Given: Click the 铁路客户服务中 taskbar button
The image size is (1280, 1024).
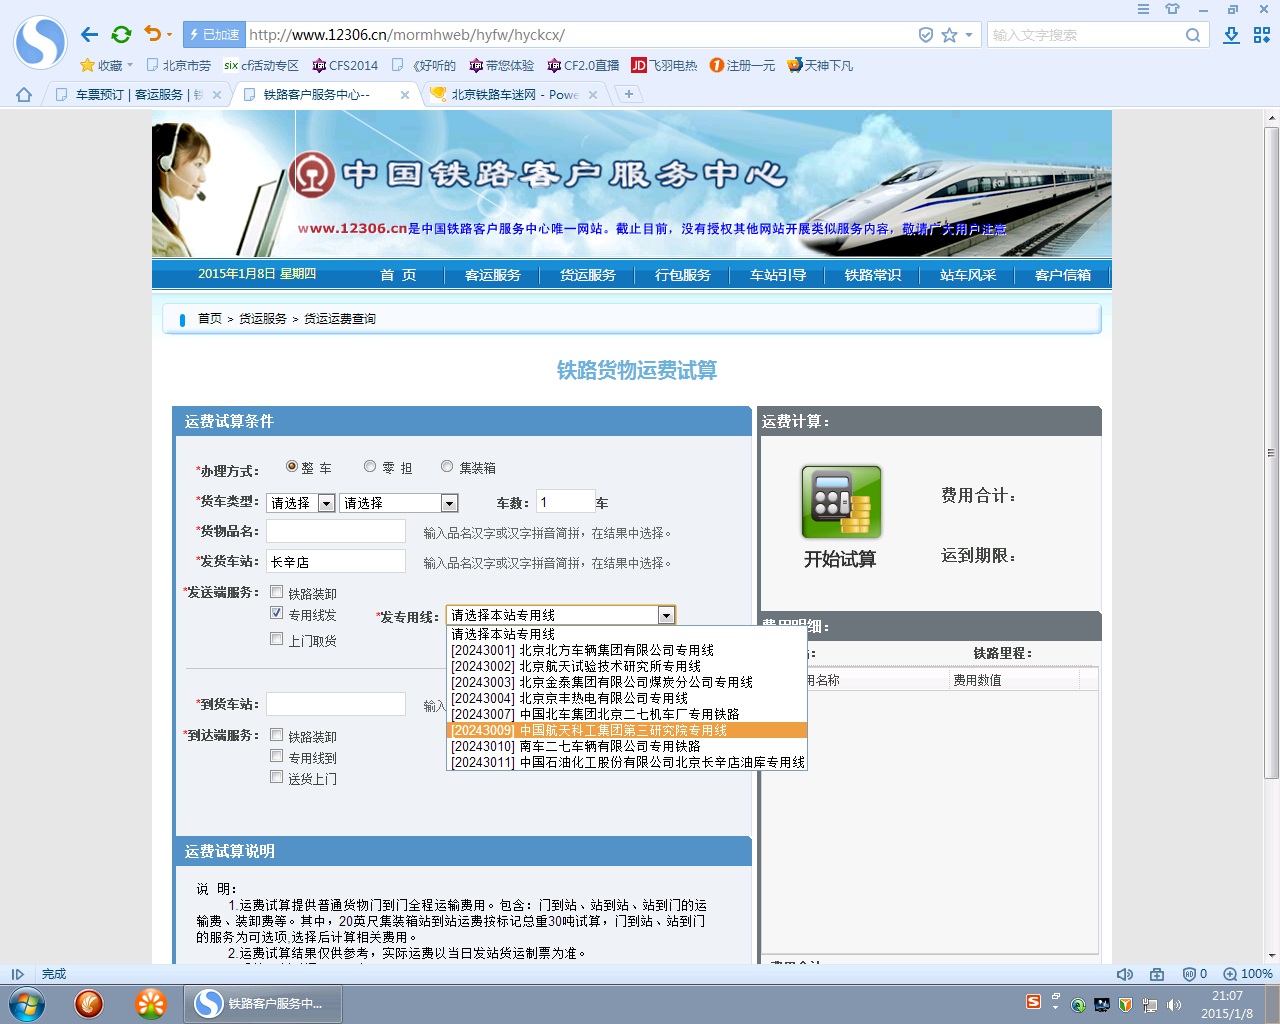Looking at the screenshot, I should (x=263, y=1003).
